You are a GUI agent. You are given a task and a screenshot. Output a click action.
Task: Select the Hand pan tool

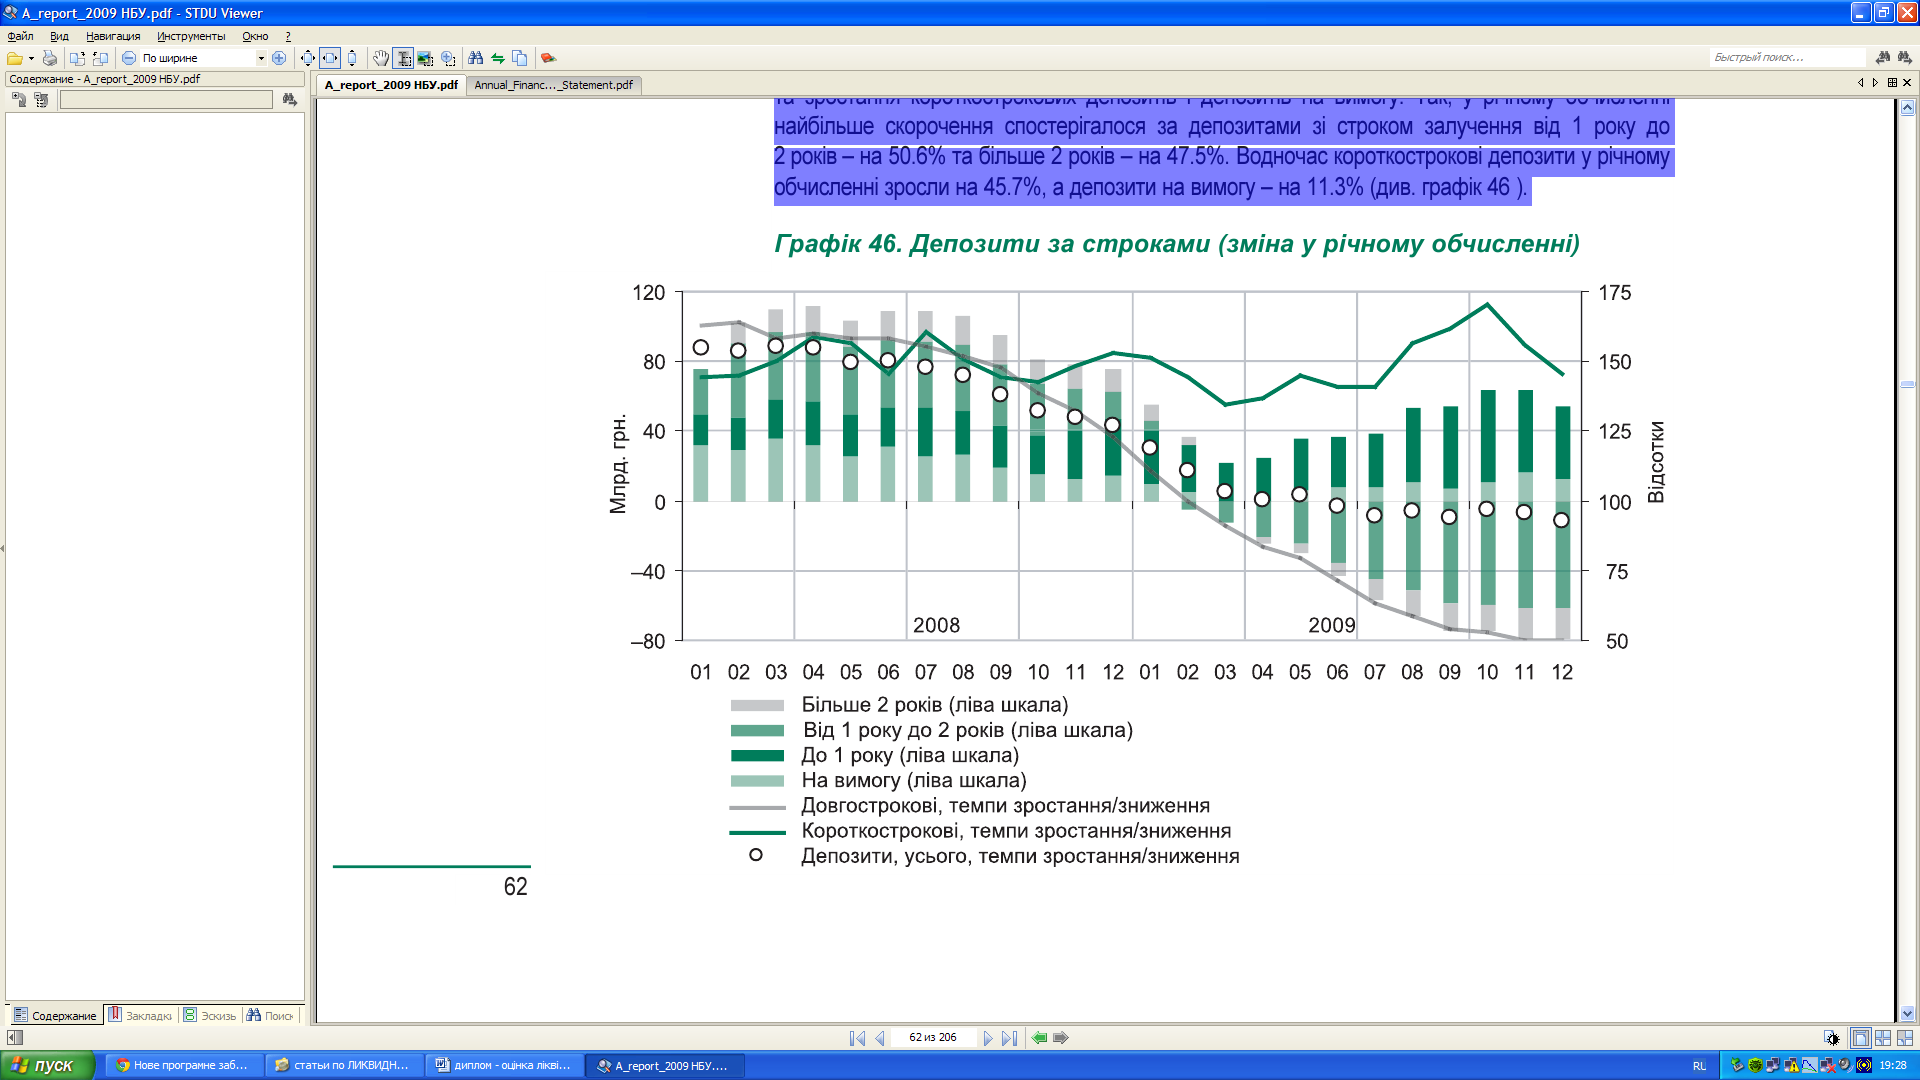[381, 58]
